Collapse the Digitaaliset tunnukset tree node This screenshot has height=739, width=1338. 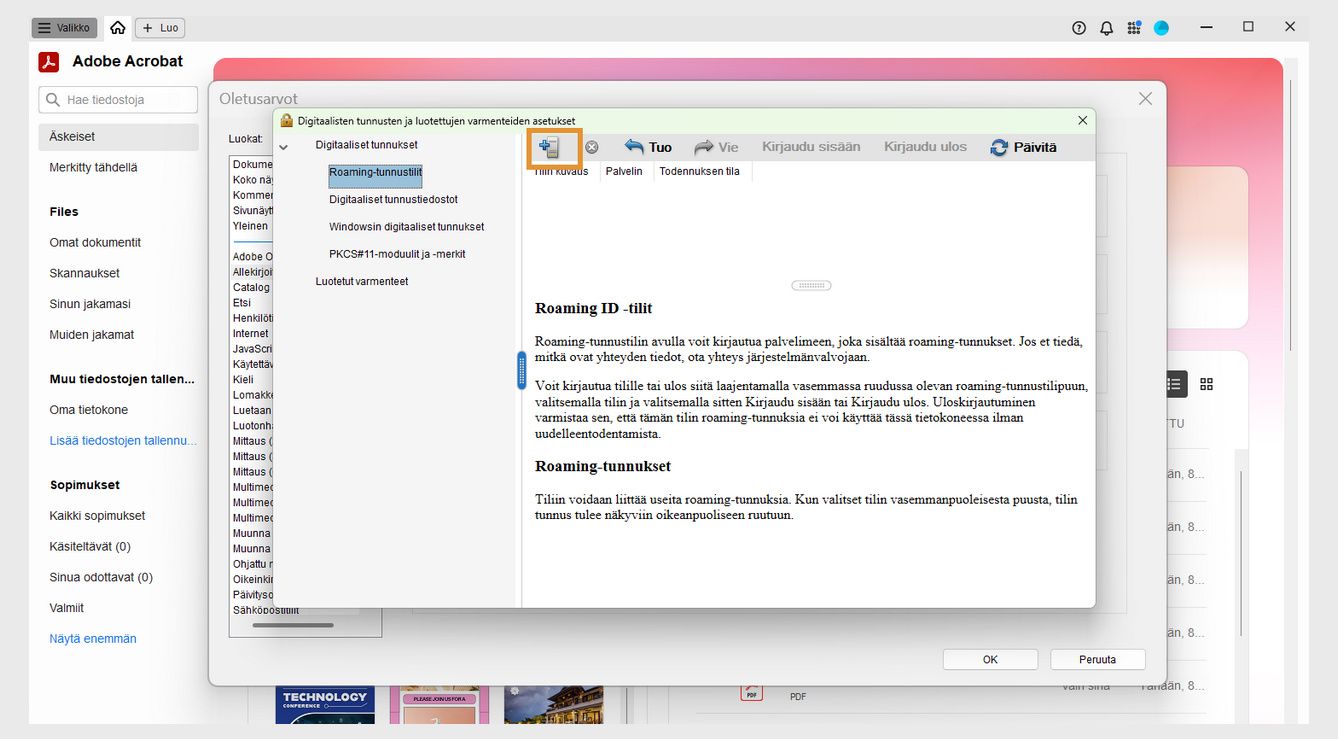tap(283, 146)
